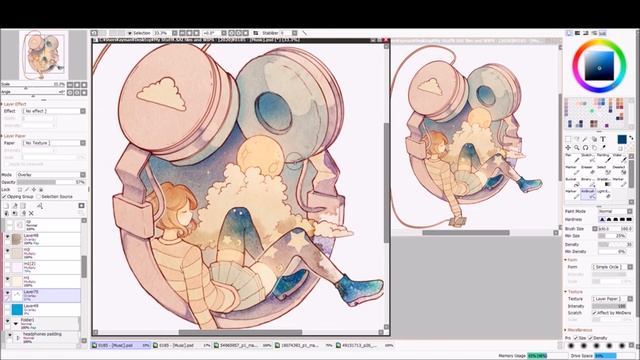
Task: Toggle pressure Size checkbox
Action: point(576,338)
